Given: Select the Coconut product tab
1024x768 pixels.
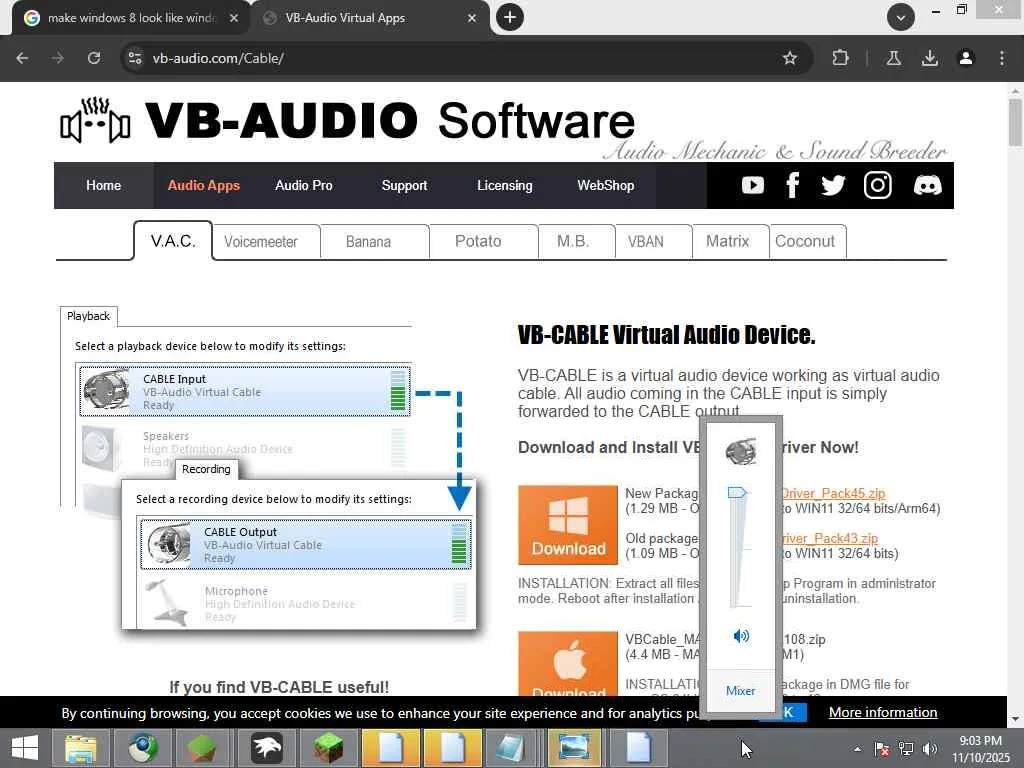Looking at the screenshot, I should (x=808, y=242).
